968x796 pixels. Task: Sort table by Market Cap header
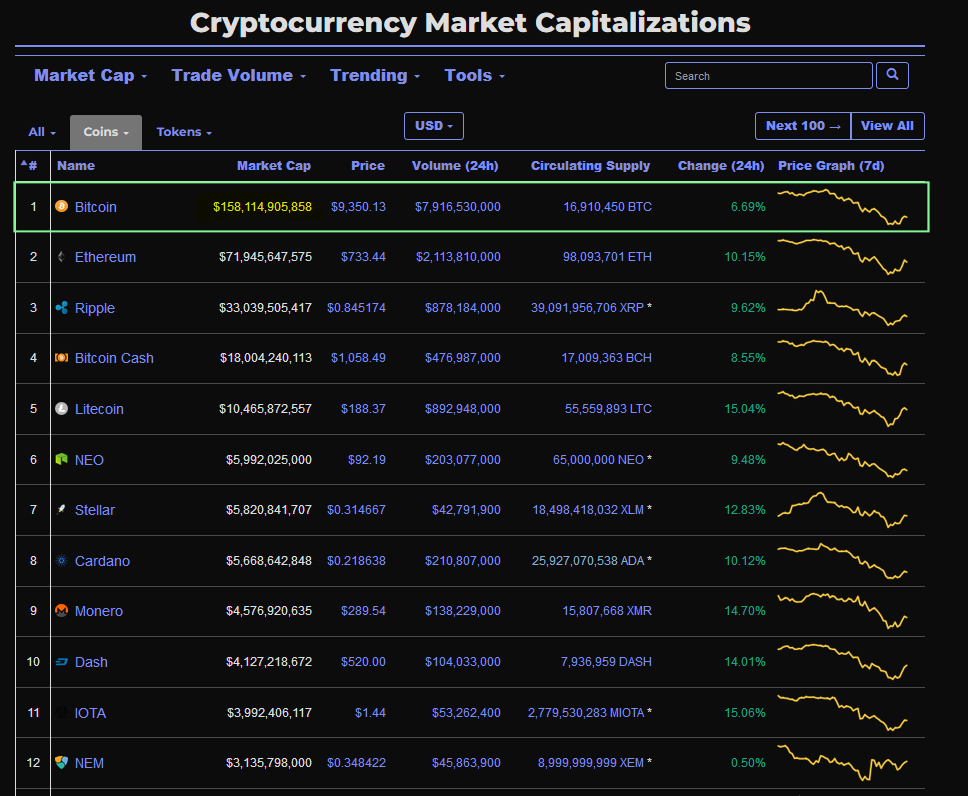(273, 165)
